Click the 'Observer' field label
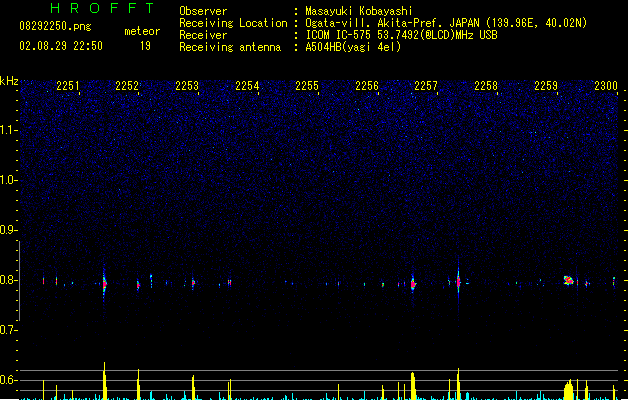Screen dimensions: 629x400 click(203, 11)
